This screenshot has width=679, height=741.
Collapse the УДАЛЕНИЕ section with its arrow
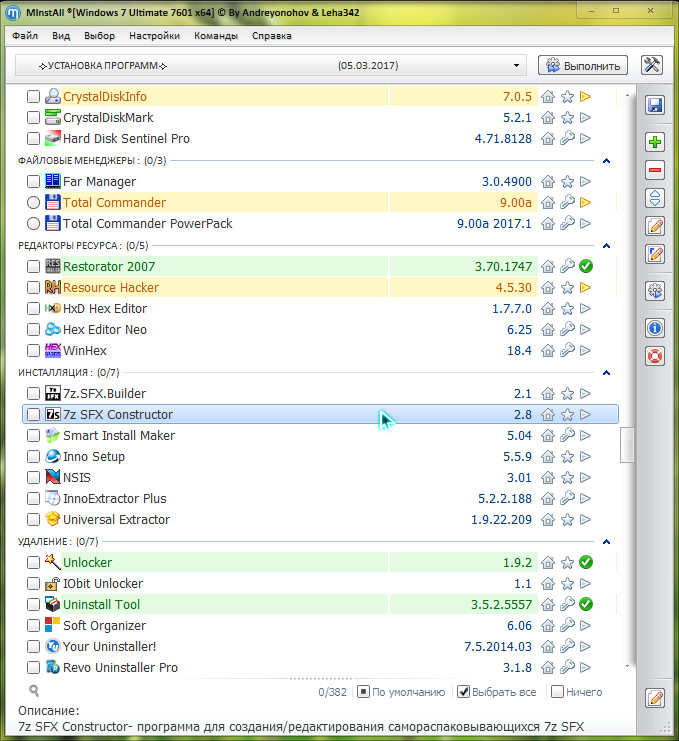click(606, 541)
